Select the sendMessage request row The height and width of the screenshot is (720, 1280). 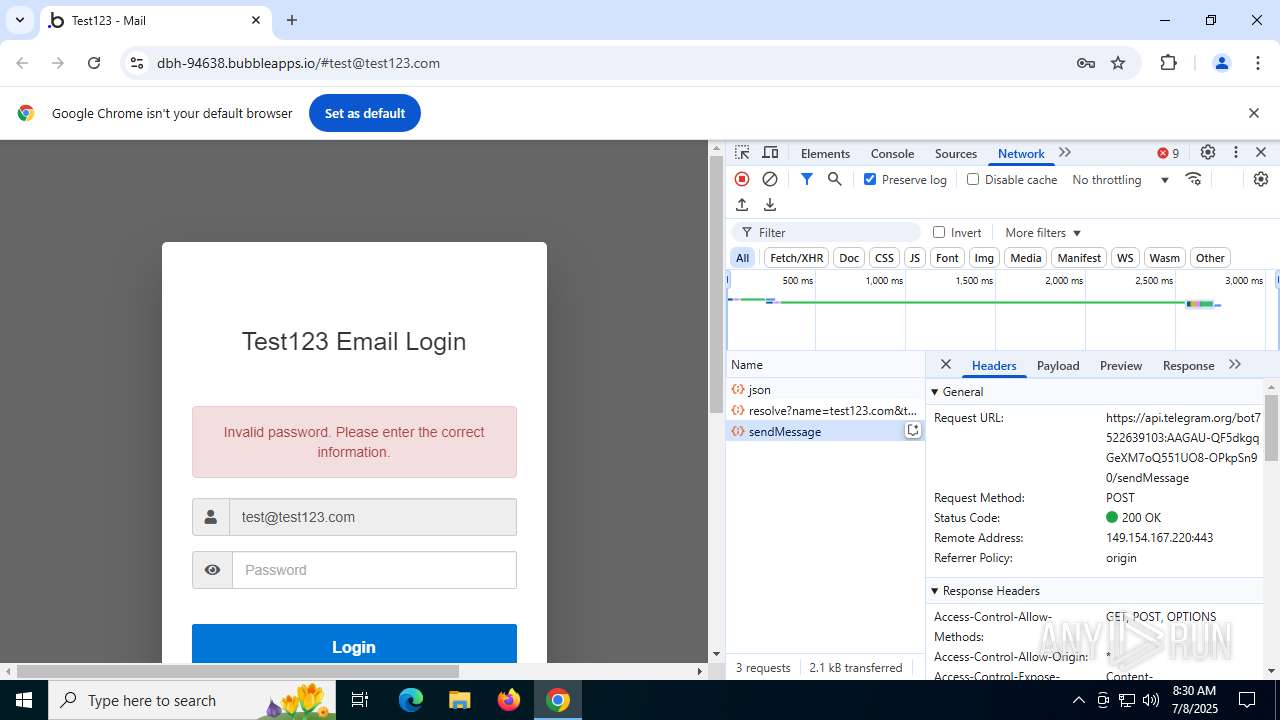point(826,431)
